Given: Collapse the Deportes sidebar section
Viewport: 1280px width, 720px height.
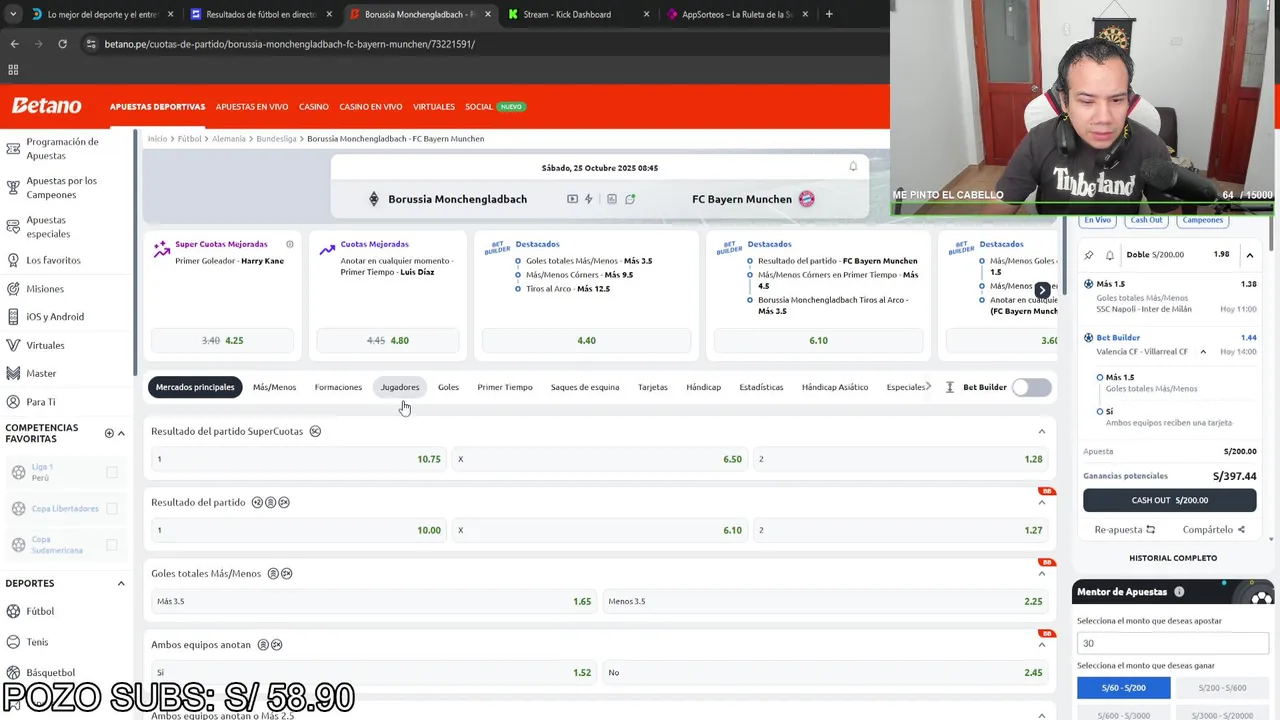Looking at the screenshot, I should (x=121, y=583).
